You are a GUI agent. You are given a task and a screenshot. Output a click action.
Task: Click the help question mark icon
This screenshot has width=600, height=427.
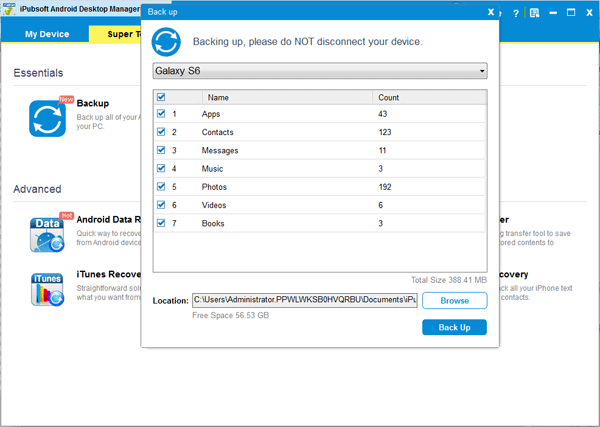click(x=516, y=13)
